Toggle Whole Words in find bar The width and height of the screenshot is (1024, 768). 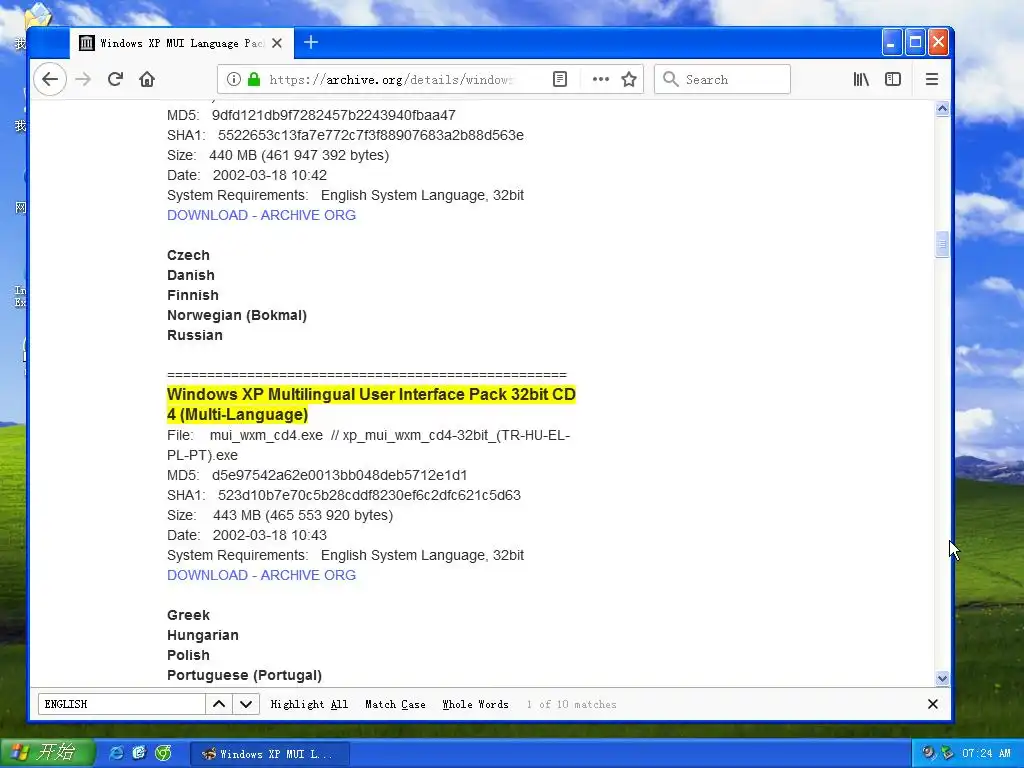[475, 704]
